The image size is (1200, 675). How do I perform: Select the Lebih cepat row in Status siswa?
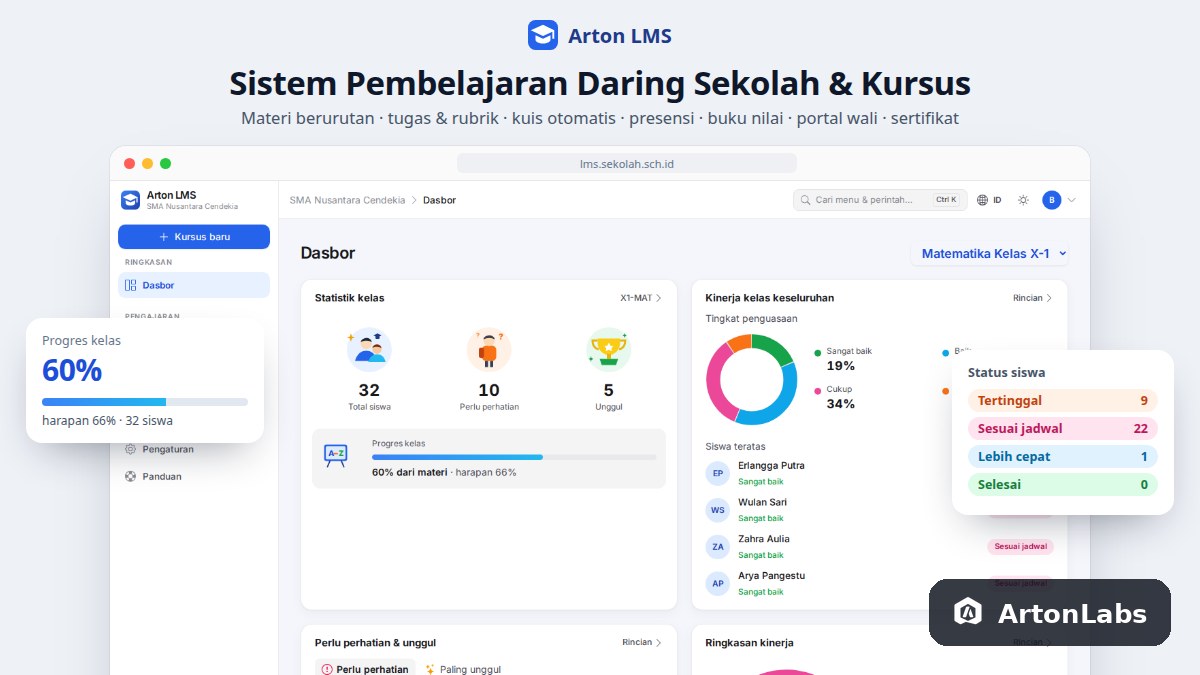tap(1063, 457)
